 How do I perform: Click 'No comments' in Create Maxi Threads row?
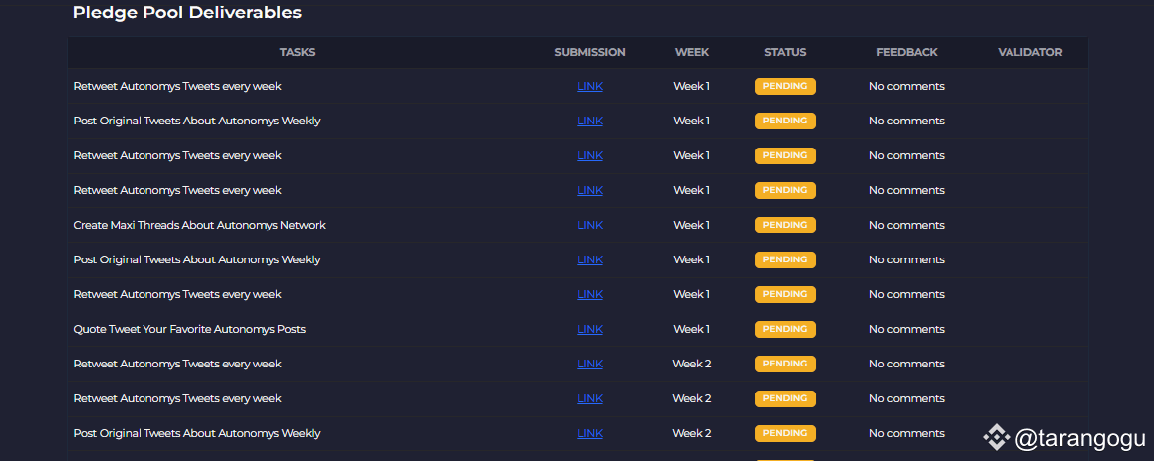(907, 225)
